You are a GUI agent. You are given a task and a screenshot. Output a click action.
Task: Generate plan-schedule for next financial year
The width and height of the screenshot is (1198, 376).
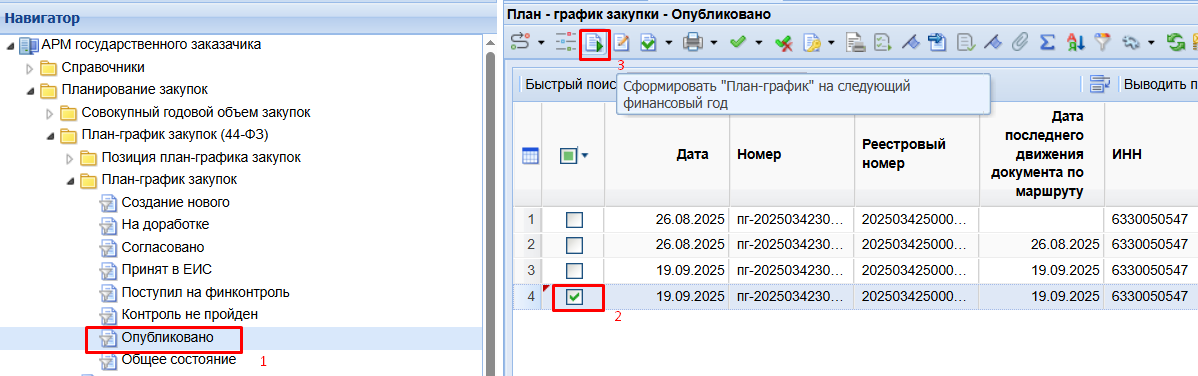pos(594,43)
